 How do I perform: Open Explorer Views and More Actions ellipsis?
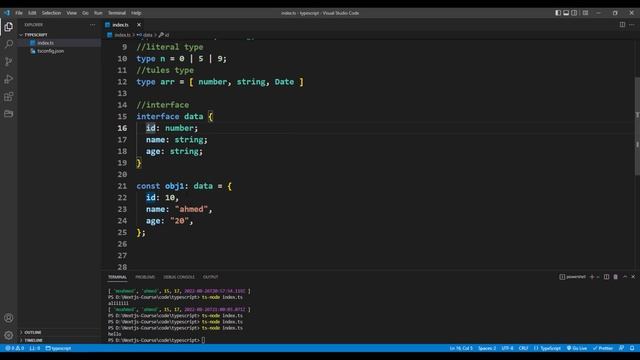click(93, 25)
